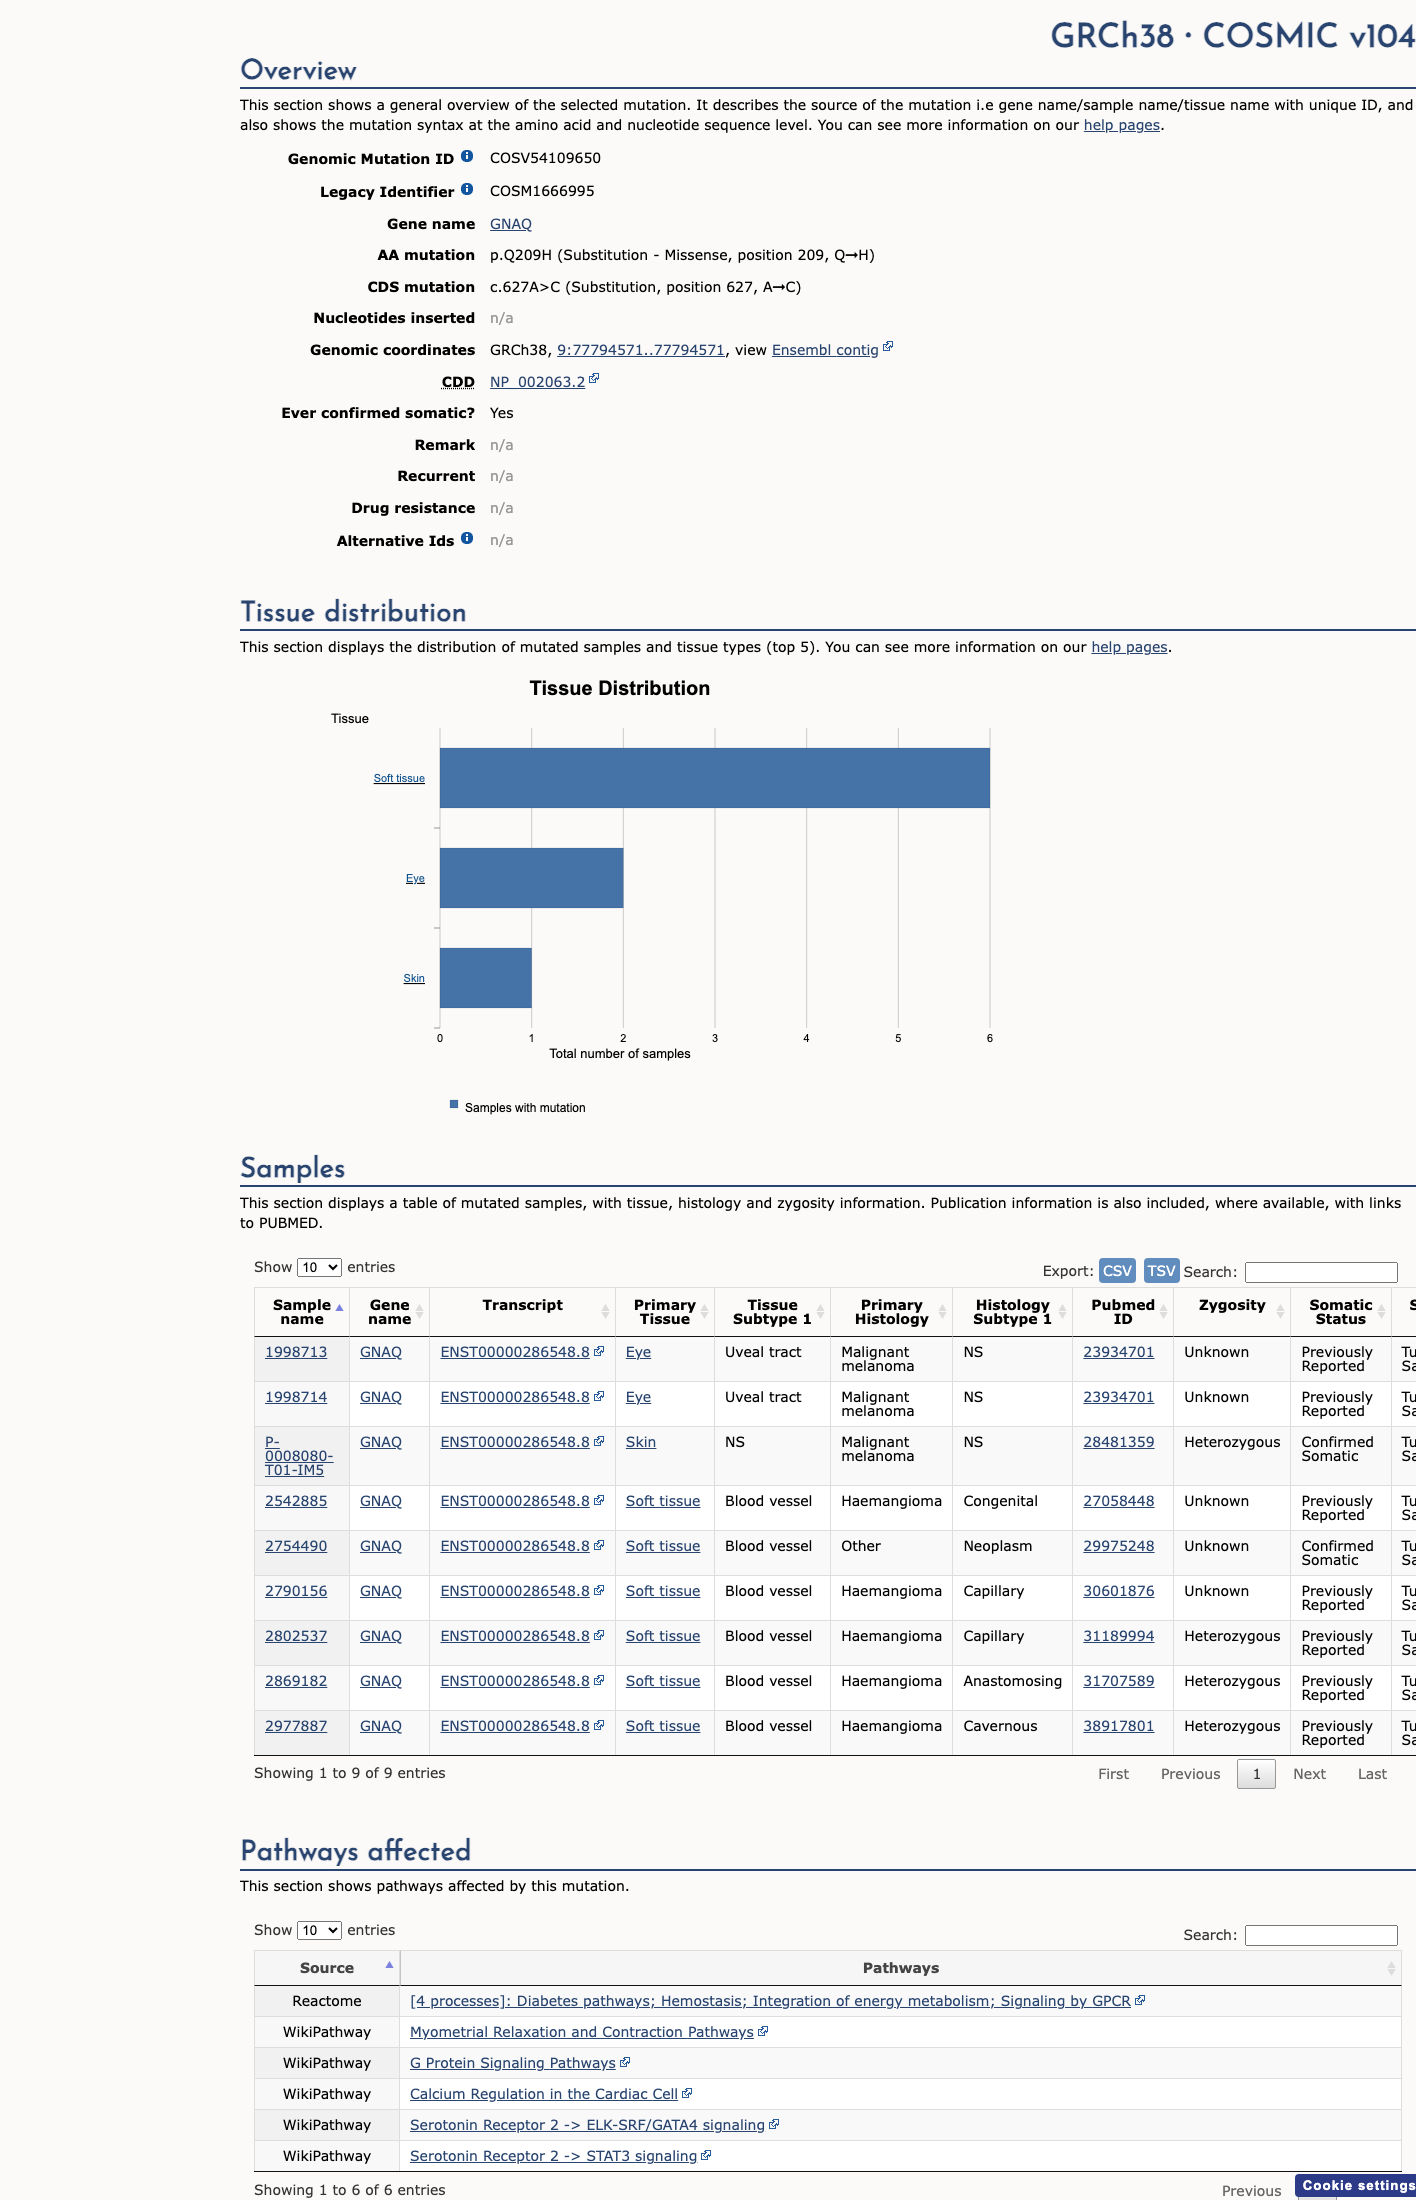
Task: Sort samples by Transcript column
Action: 522,1312
